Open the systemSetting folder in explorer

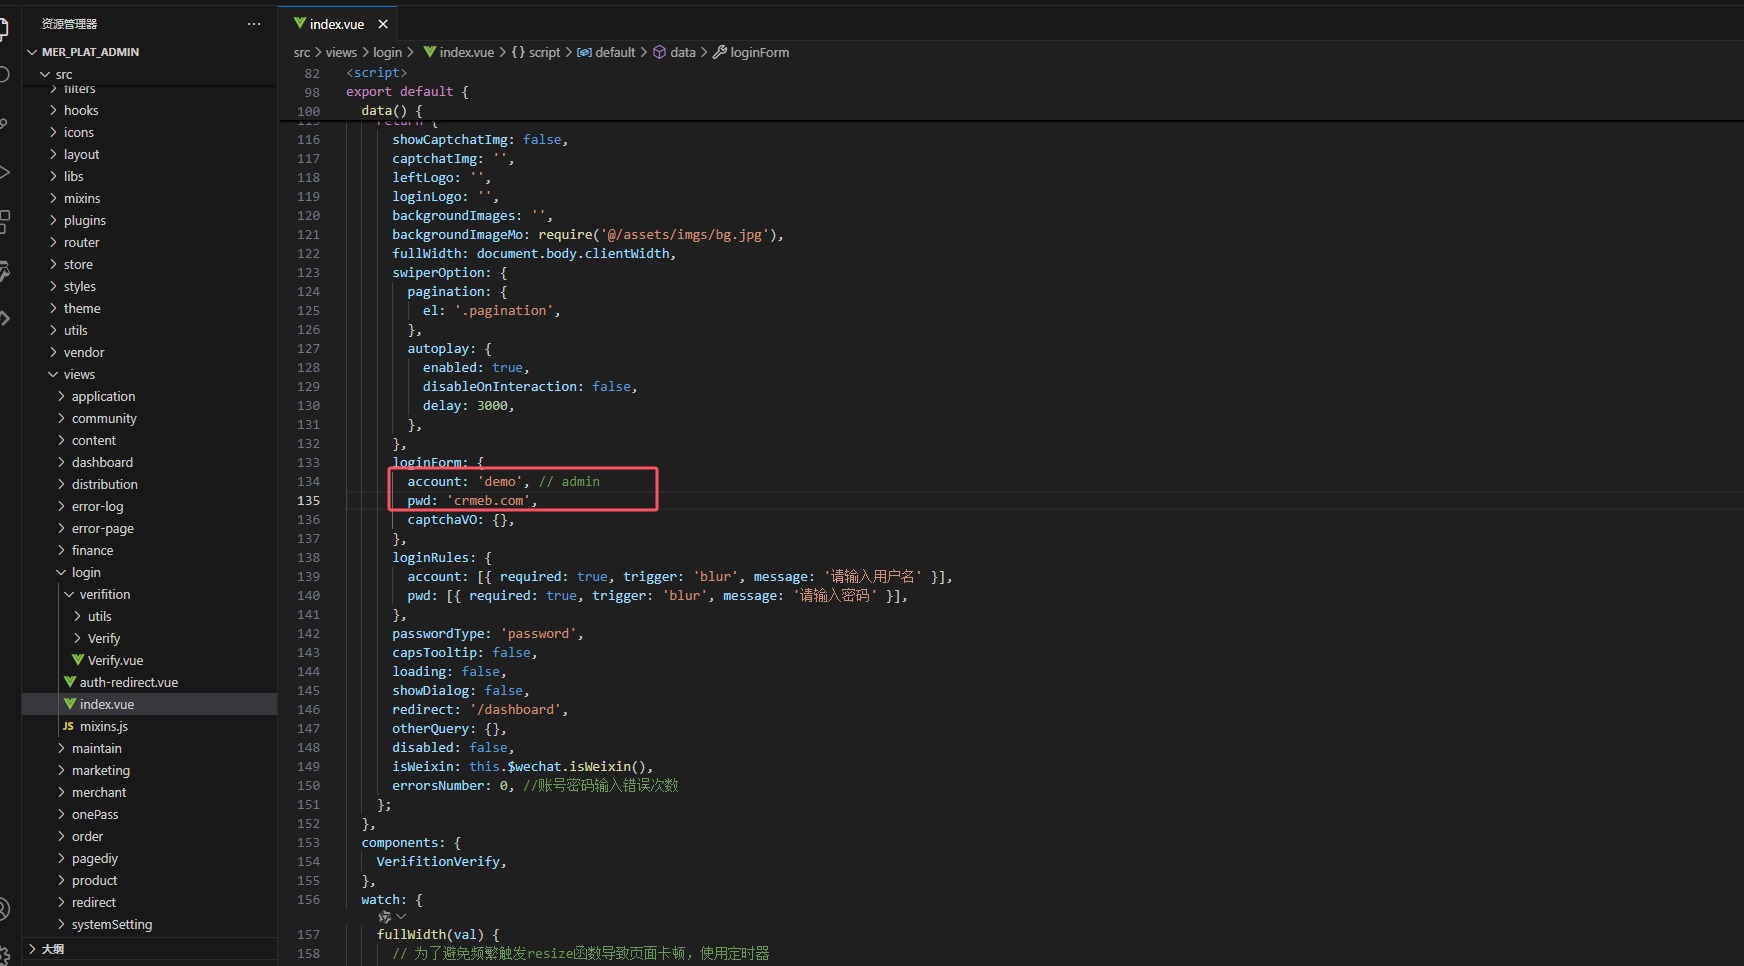112,924
